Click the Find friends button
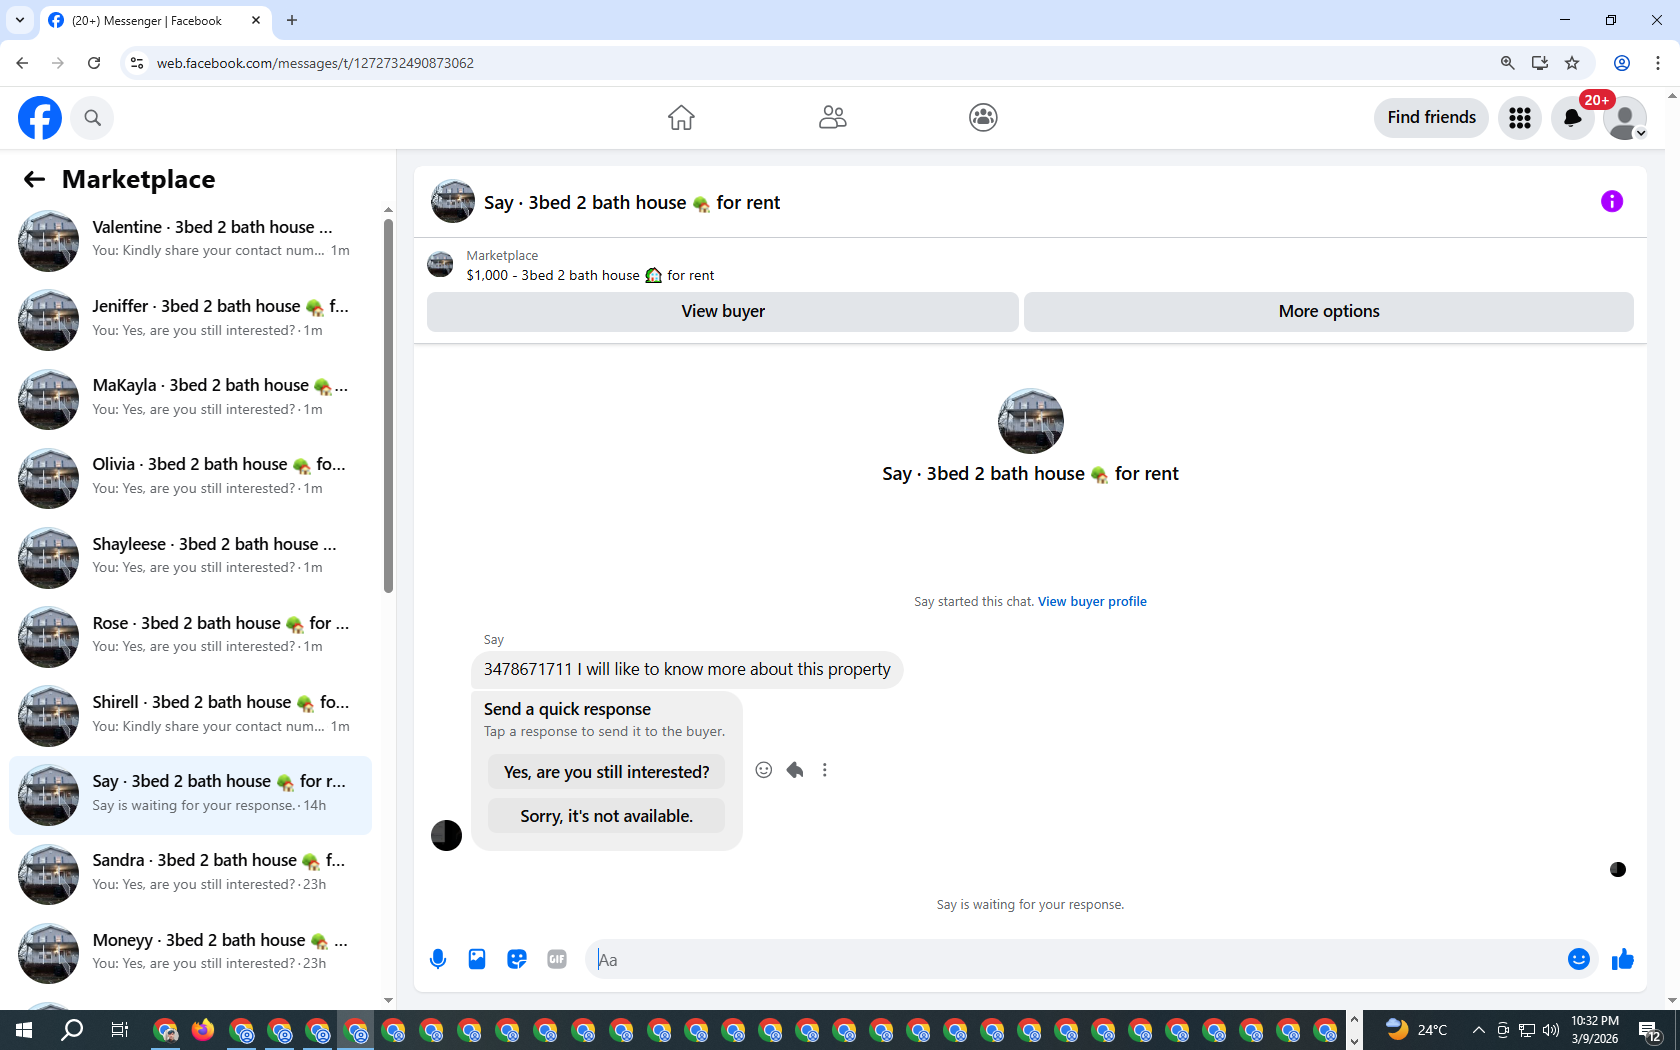This screenshot has height=1050, width=1680. [x=1431, y=118]
